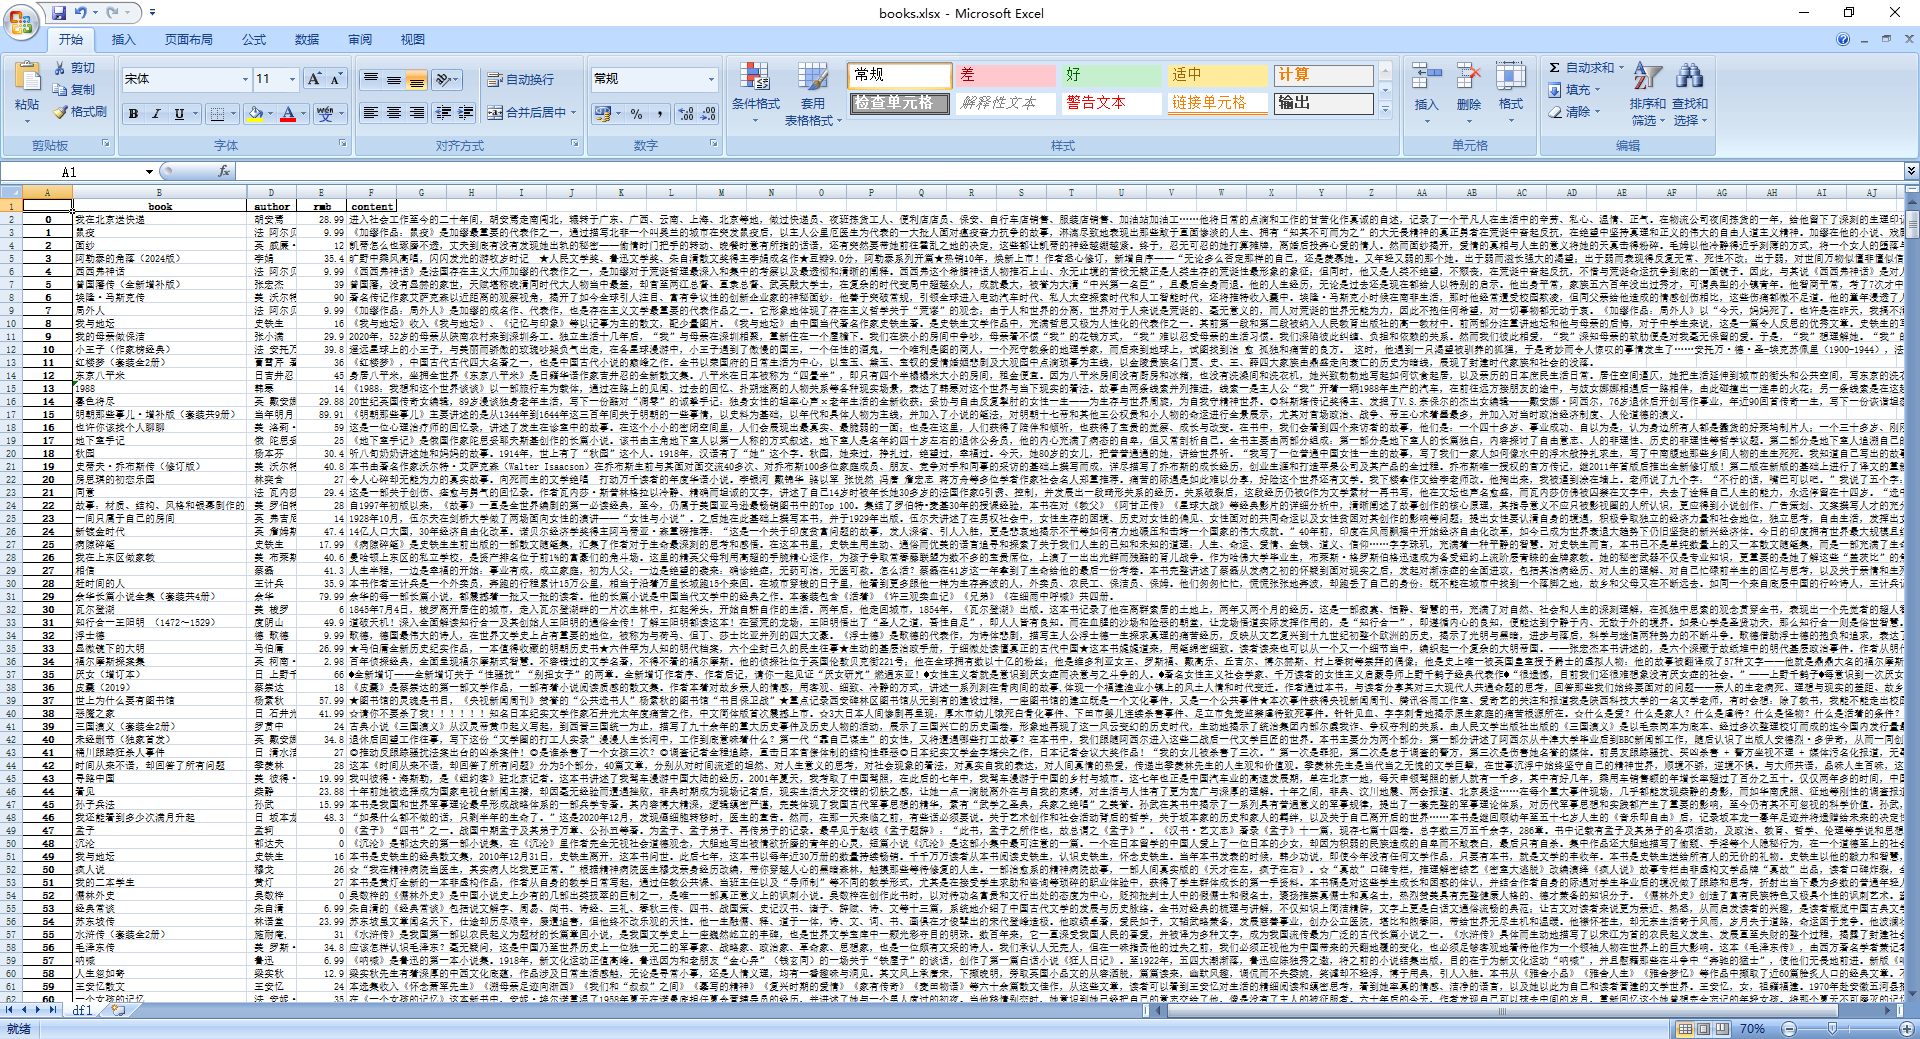Image resolution: width=1920 pixels, height=1039 pixels.
Task: Expand font color dropdown arrow
Action: tap(304, 114)
